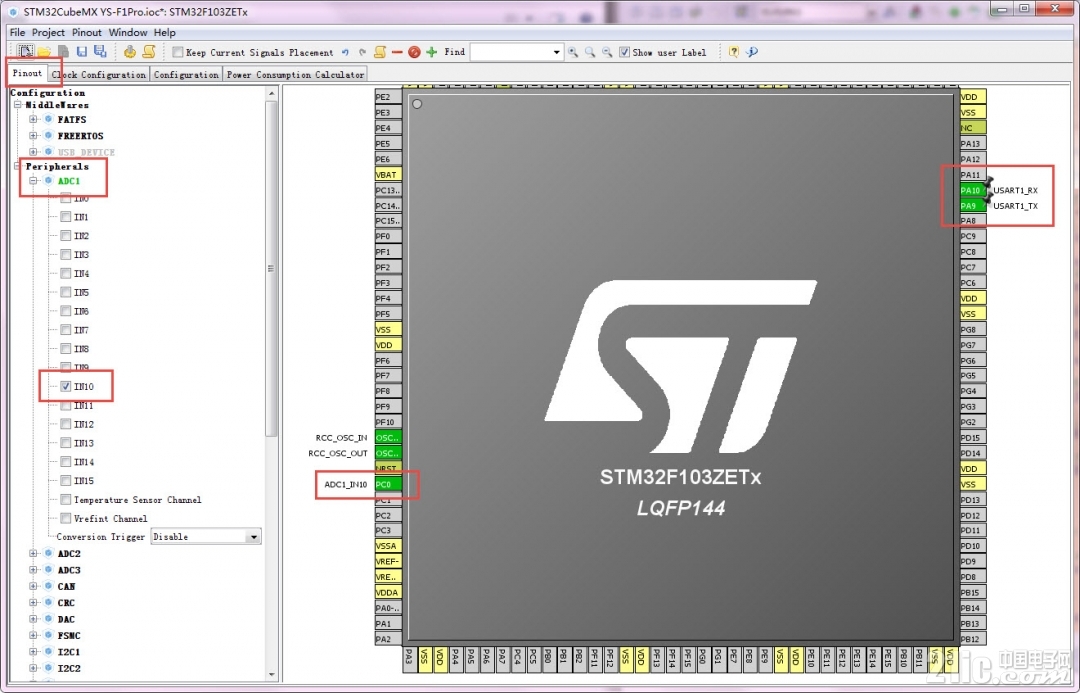Check the IN7 channel checkbox
Viewport: 1080px width, 693px height.
(x=65, y=330)
